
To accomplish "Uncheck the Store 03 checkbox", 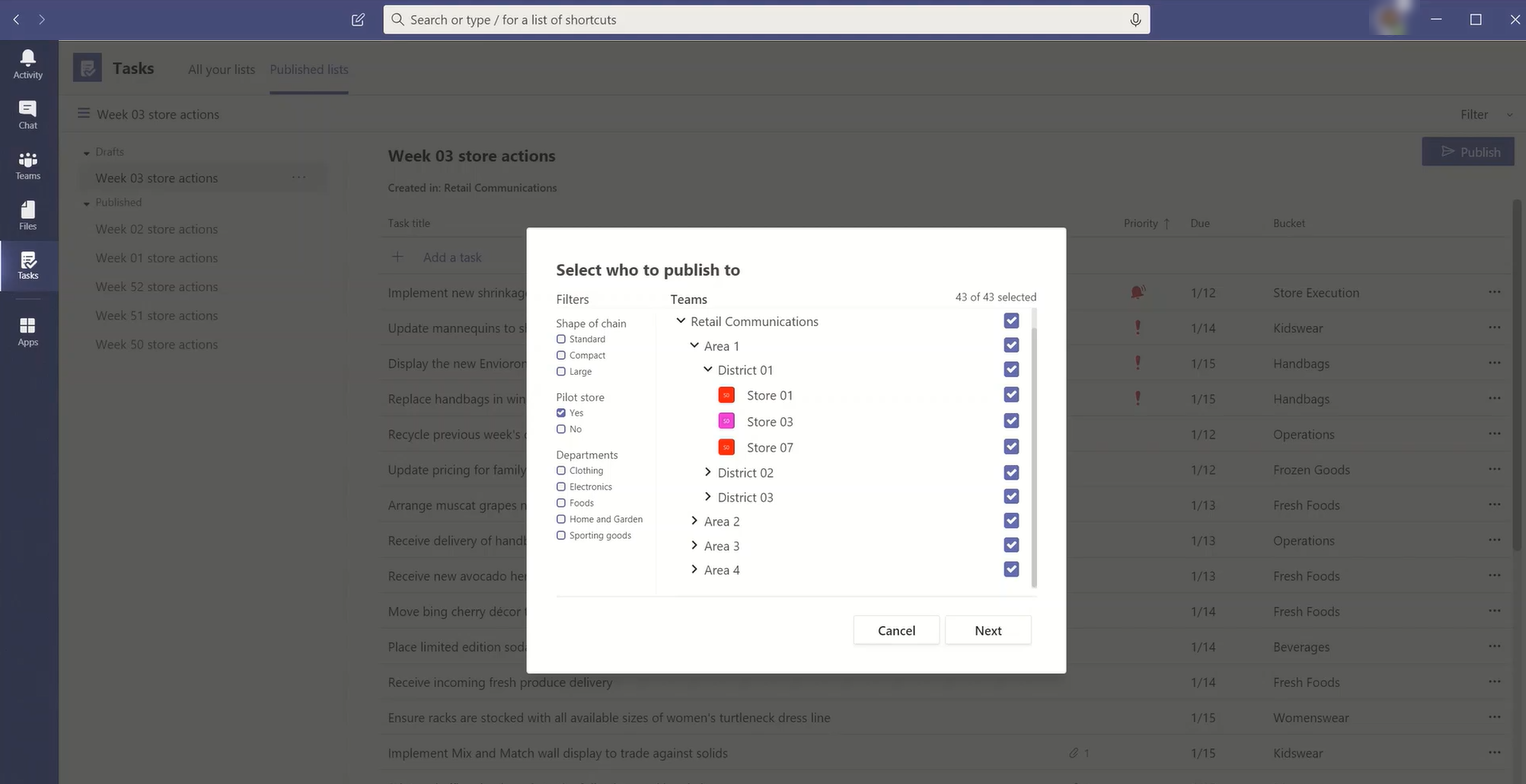I will point(1011,421).
